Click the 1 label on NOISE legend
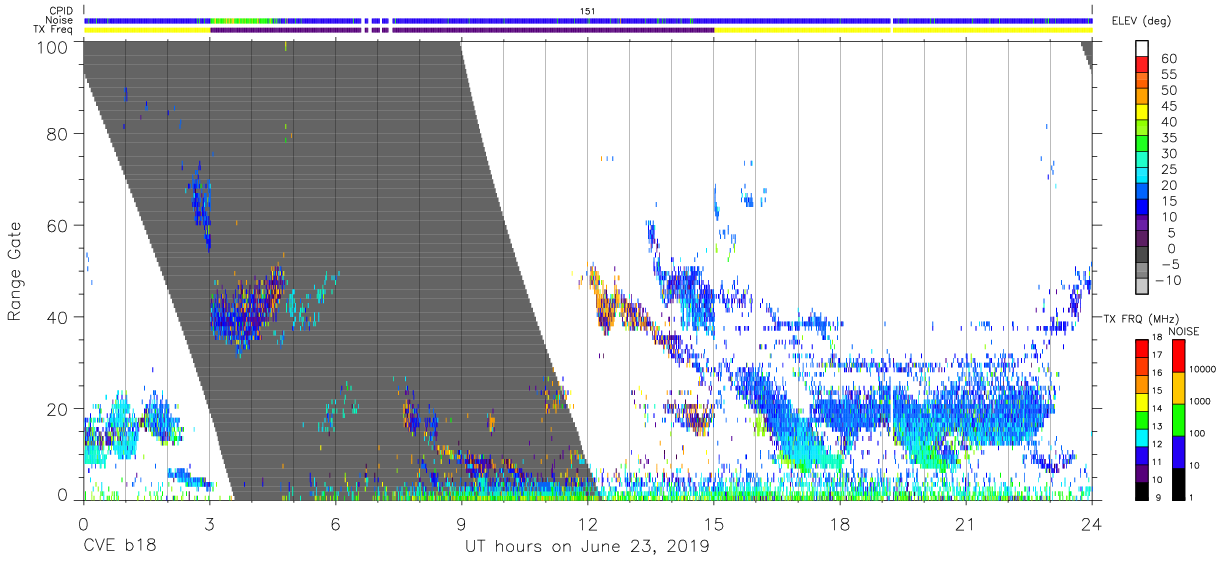This screenshot has height=567, width=1228. coord(1192,497)
